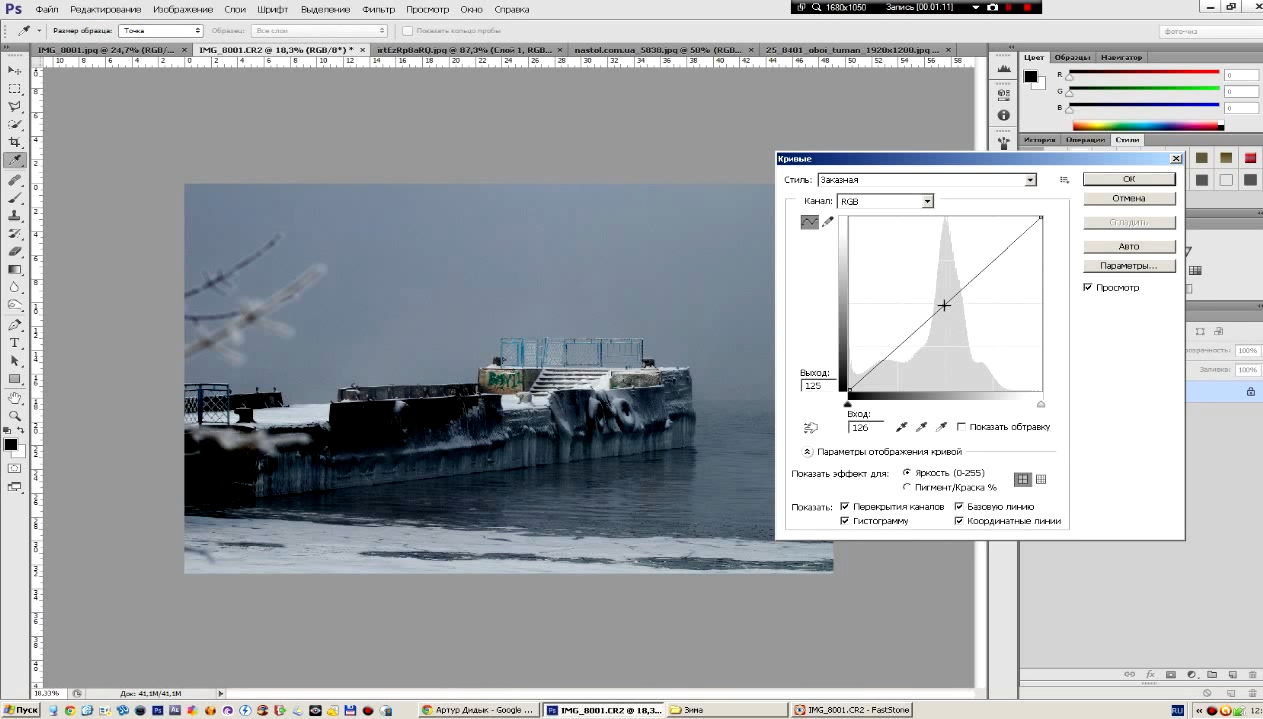The width and height of the screenshot is (1263, 719).
Task: Select the Пигмент/Краска % radio button
Action: [x=907, y=487]
